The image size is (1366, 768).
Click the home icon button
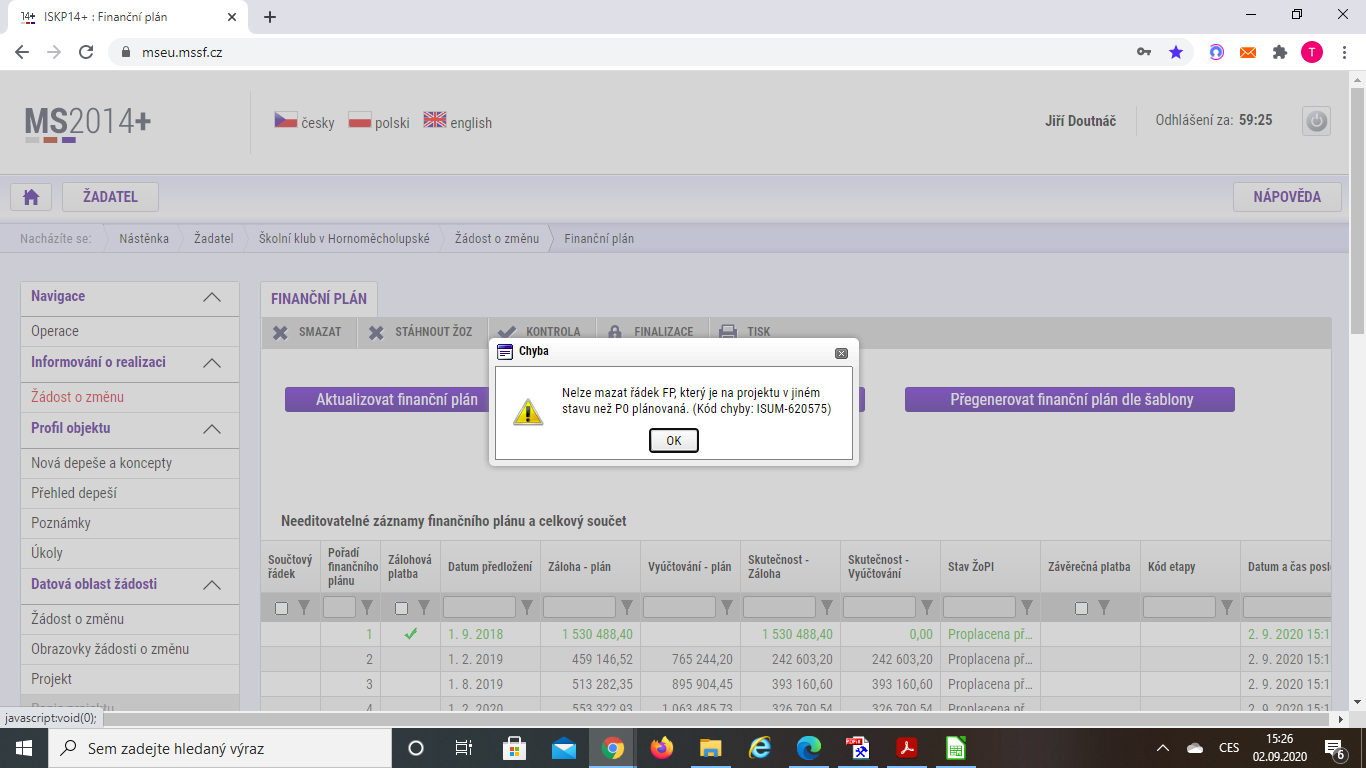[x=31, y=197]
